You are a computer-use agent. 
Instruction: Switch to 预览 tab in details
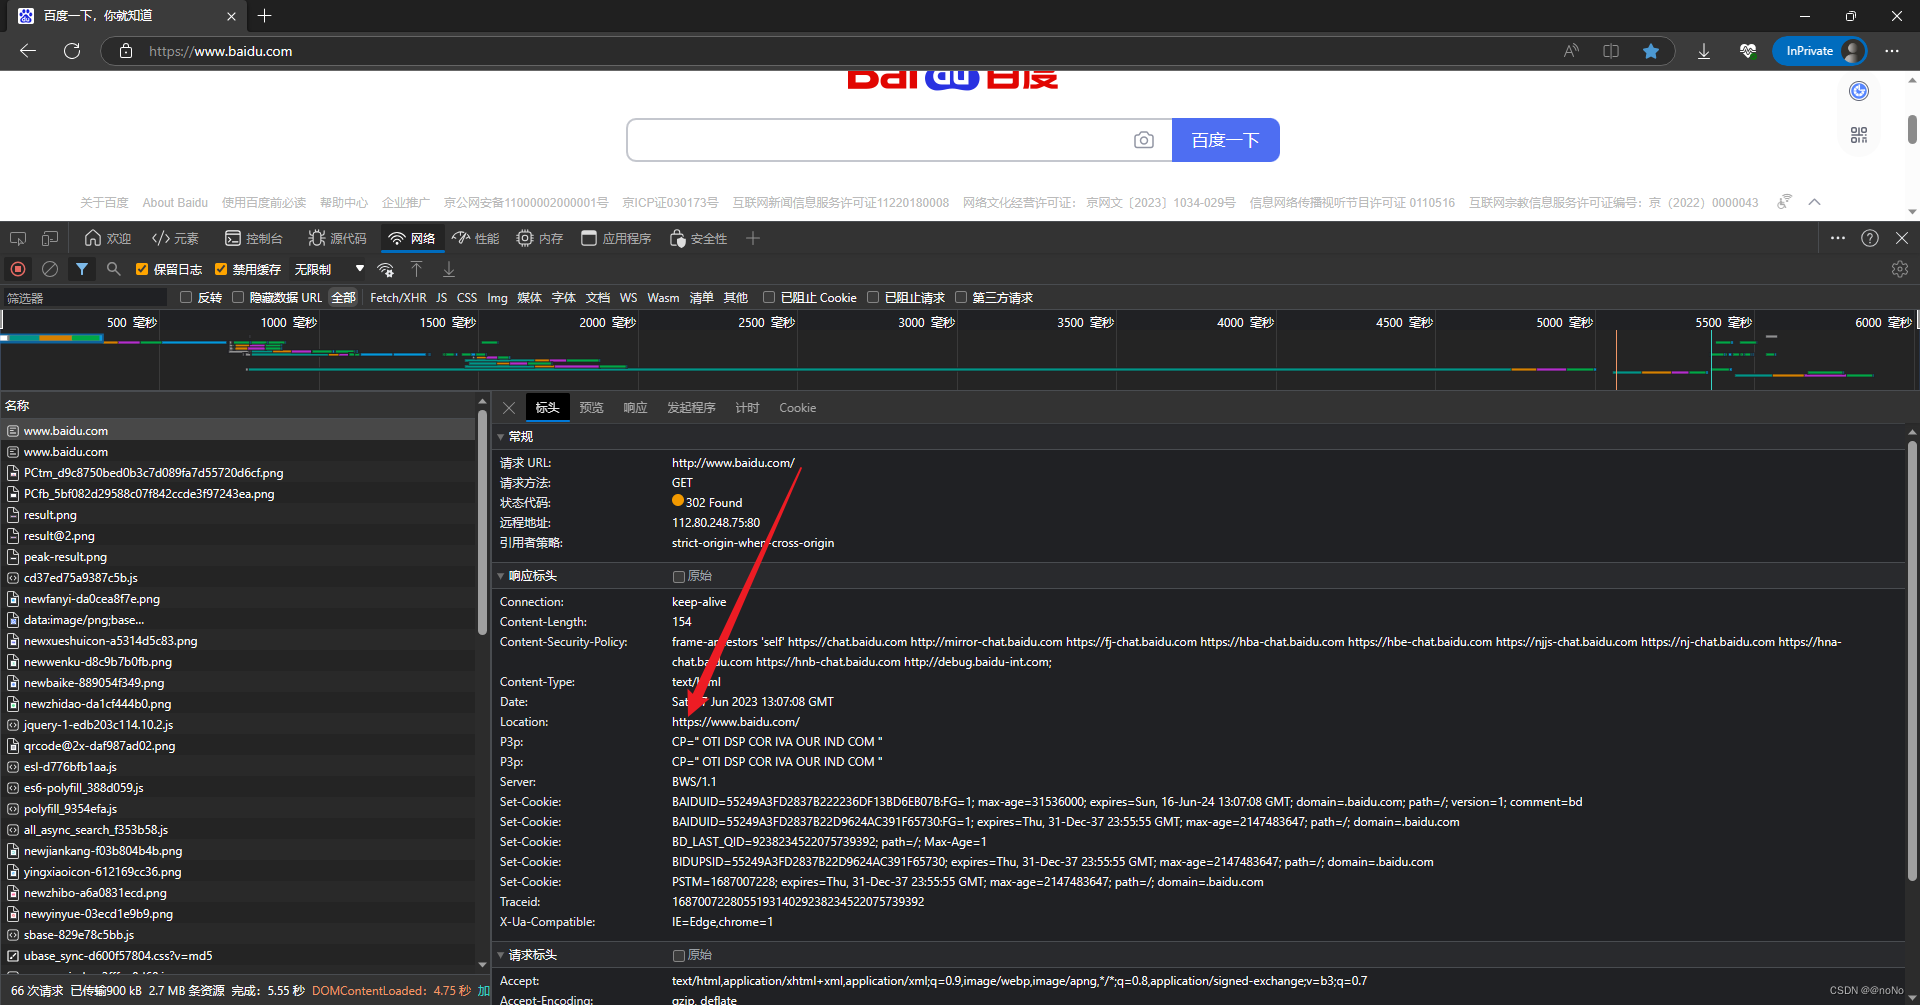pyautogui.click(x=592, y=408)
